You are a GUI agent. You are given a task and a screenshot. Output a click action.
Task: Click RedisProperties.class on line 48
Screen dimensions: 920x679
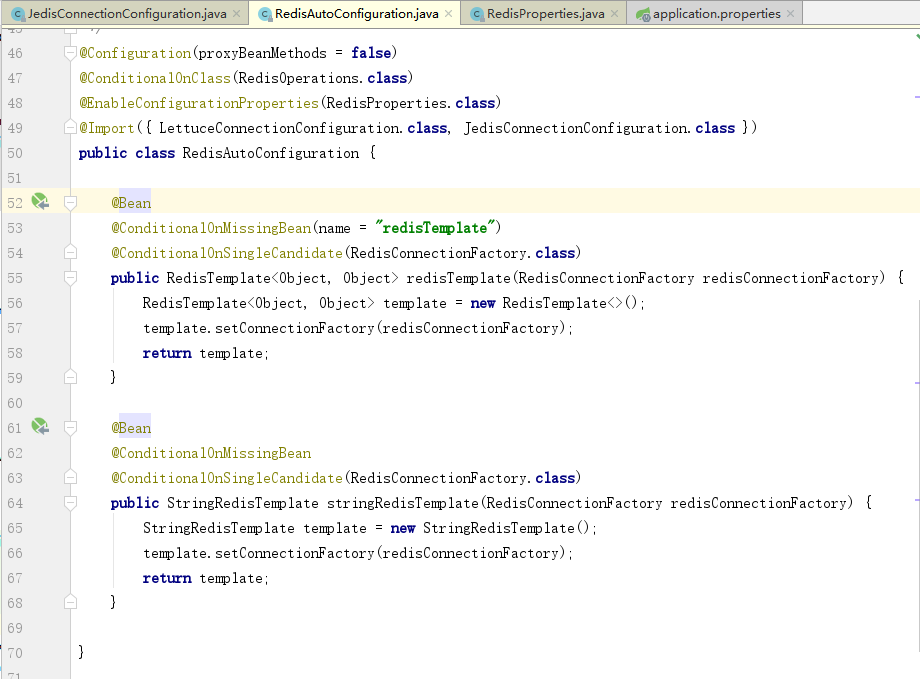(411, 103)
